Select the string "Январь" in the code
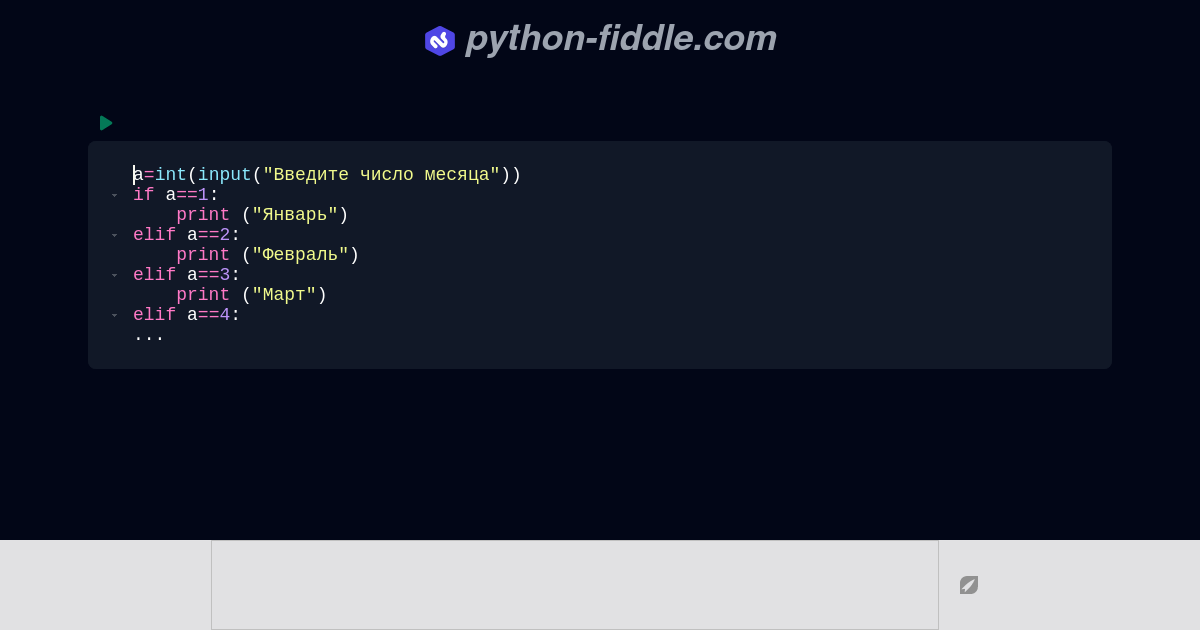The height and width of the screenshot is (630, 1200). pyautogui.click(x=294, y=215)
